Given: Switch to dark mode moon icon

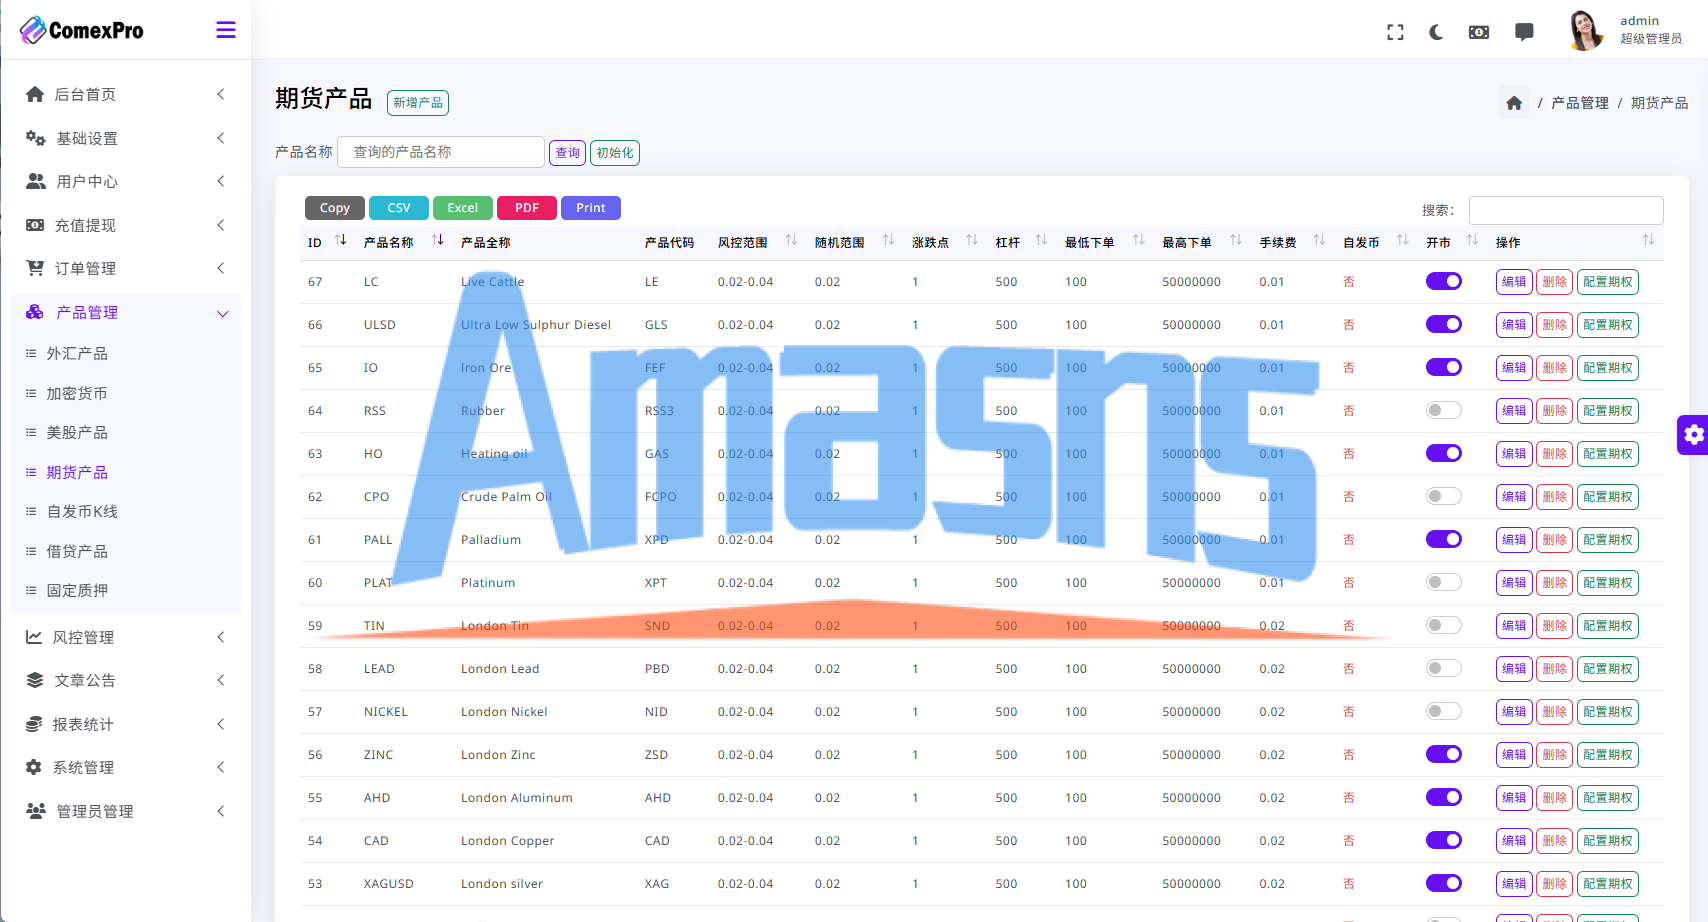Looking at the screenshot, I should (x=1436, y=32).
